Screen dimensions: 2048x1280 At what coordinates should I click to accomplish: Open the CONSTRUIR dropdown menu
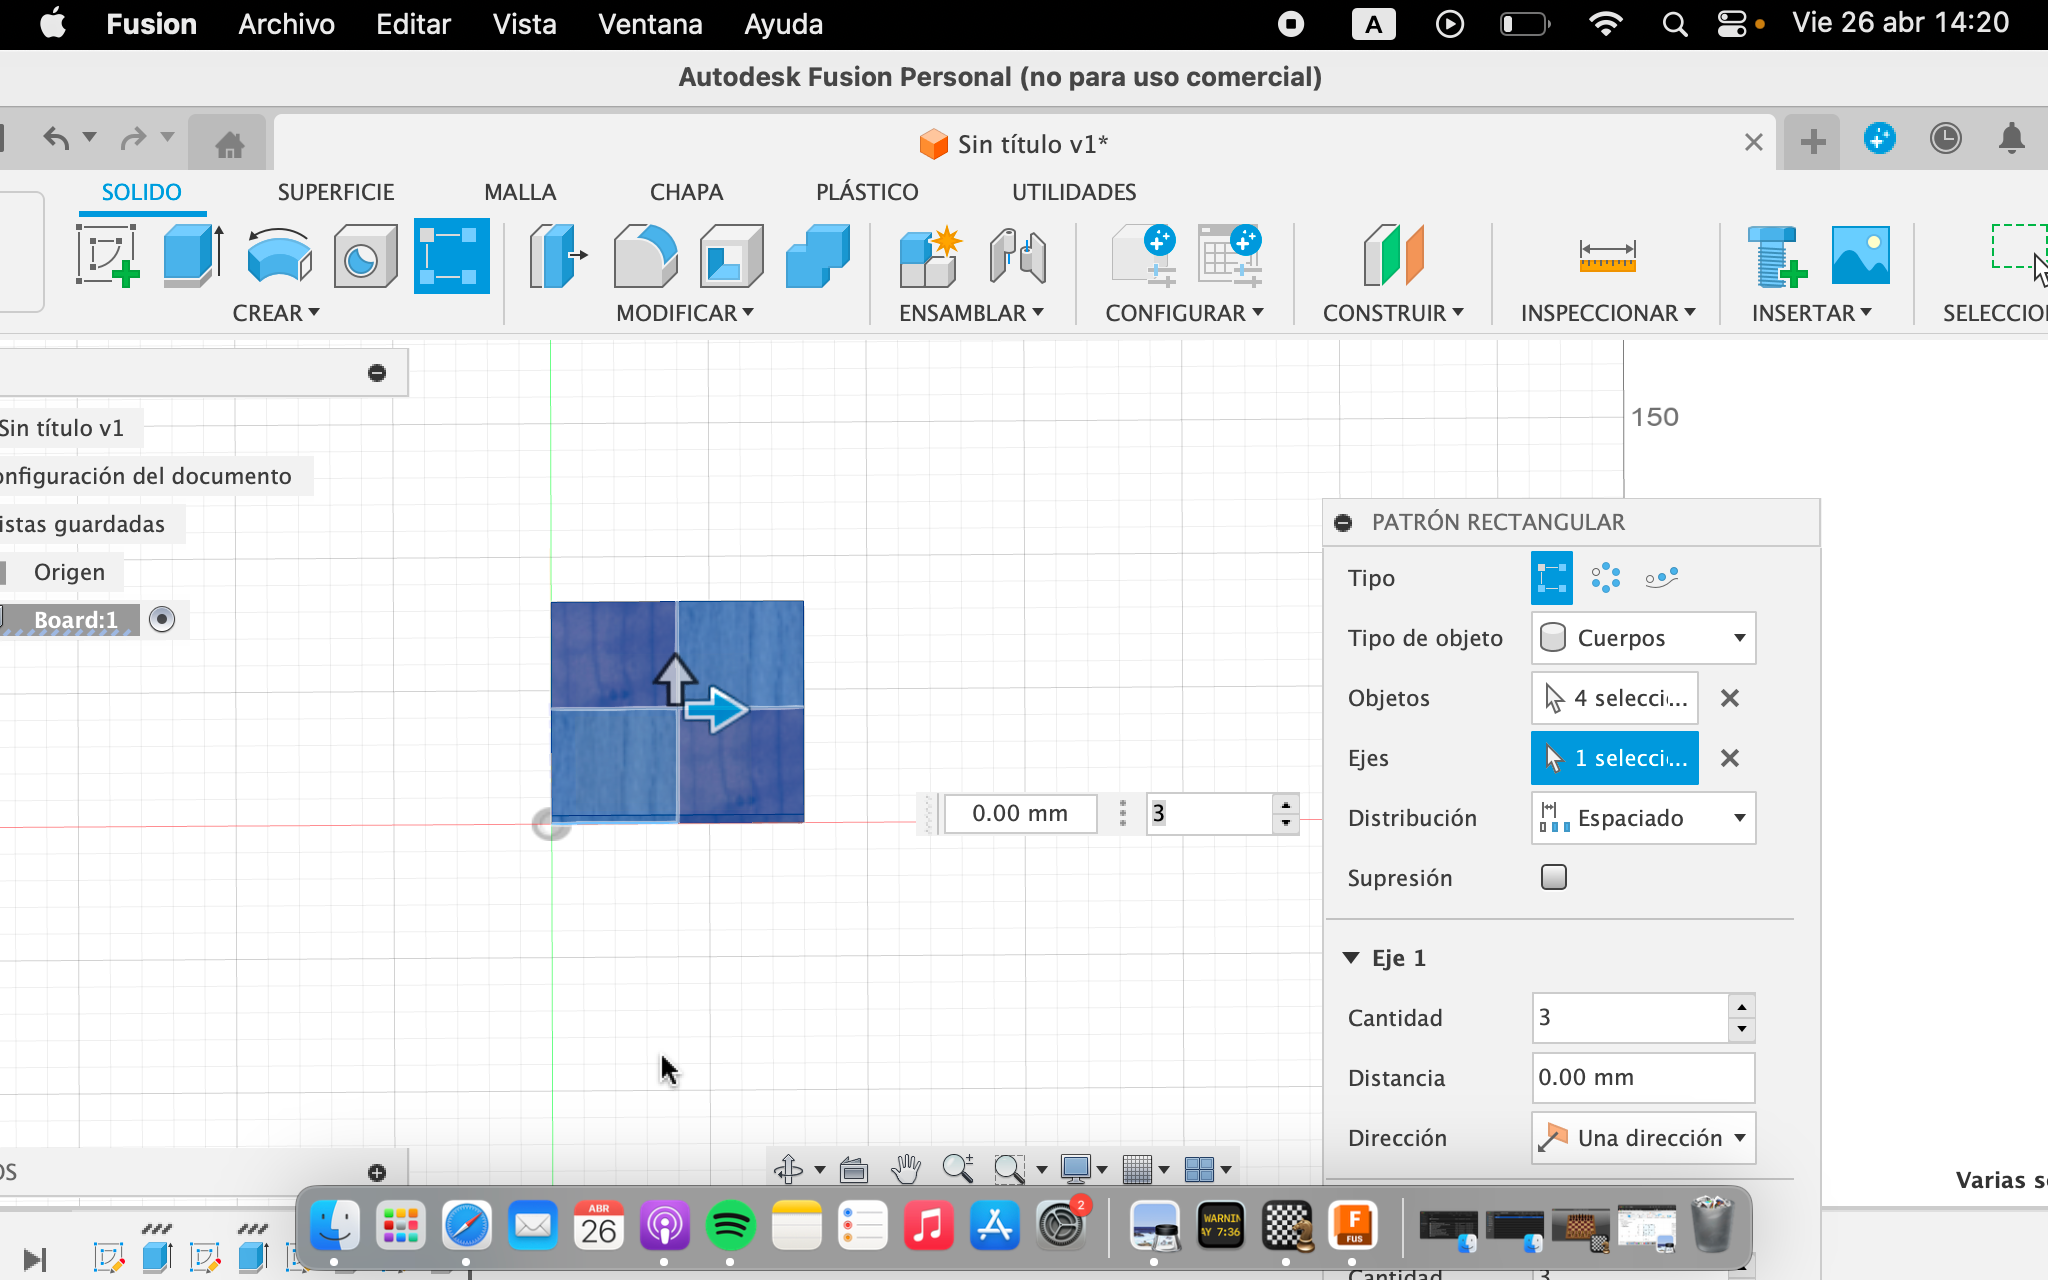(1393, 313)
